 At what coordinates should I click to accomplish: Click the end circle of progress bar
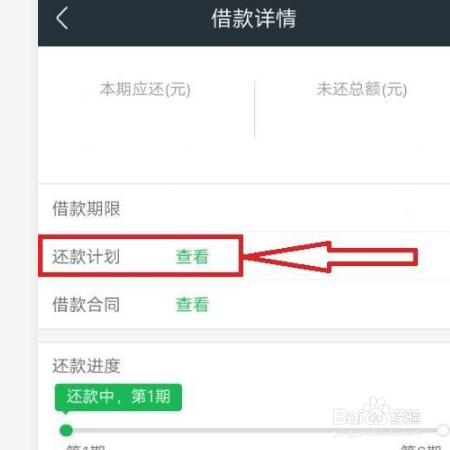click(x=443, y=430)
